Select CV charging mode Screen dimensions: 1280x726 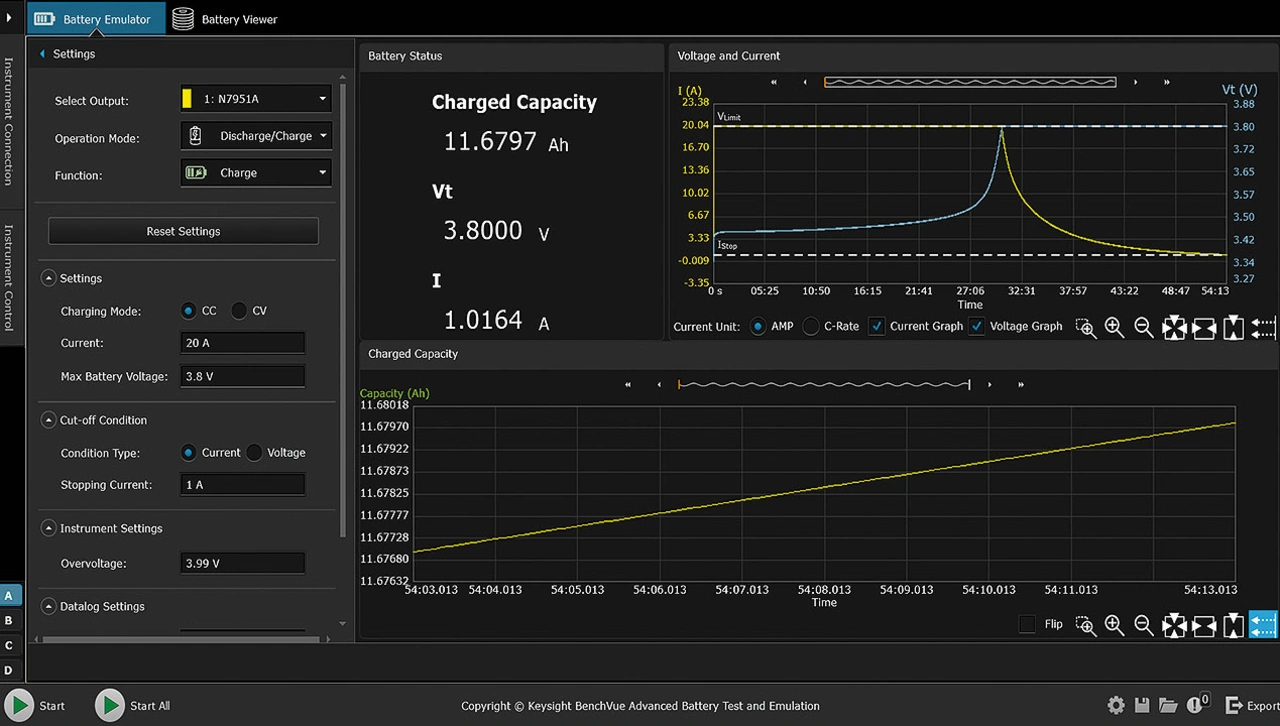(239, 311)
